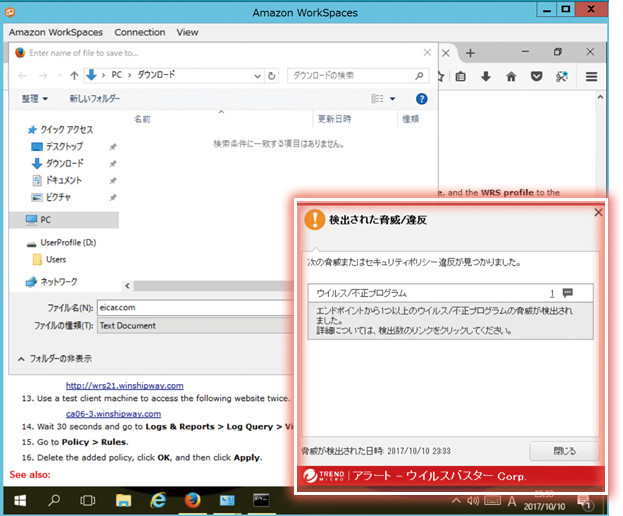
Task: Open the ファイルの種類 Text Document combo box
Action: 195,325
